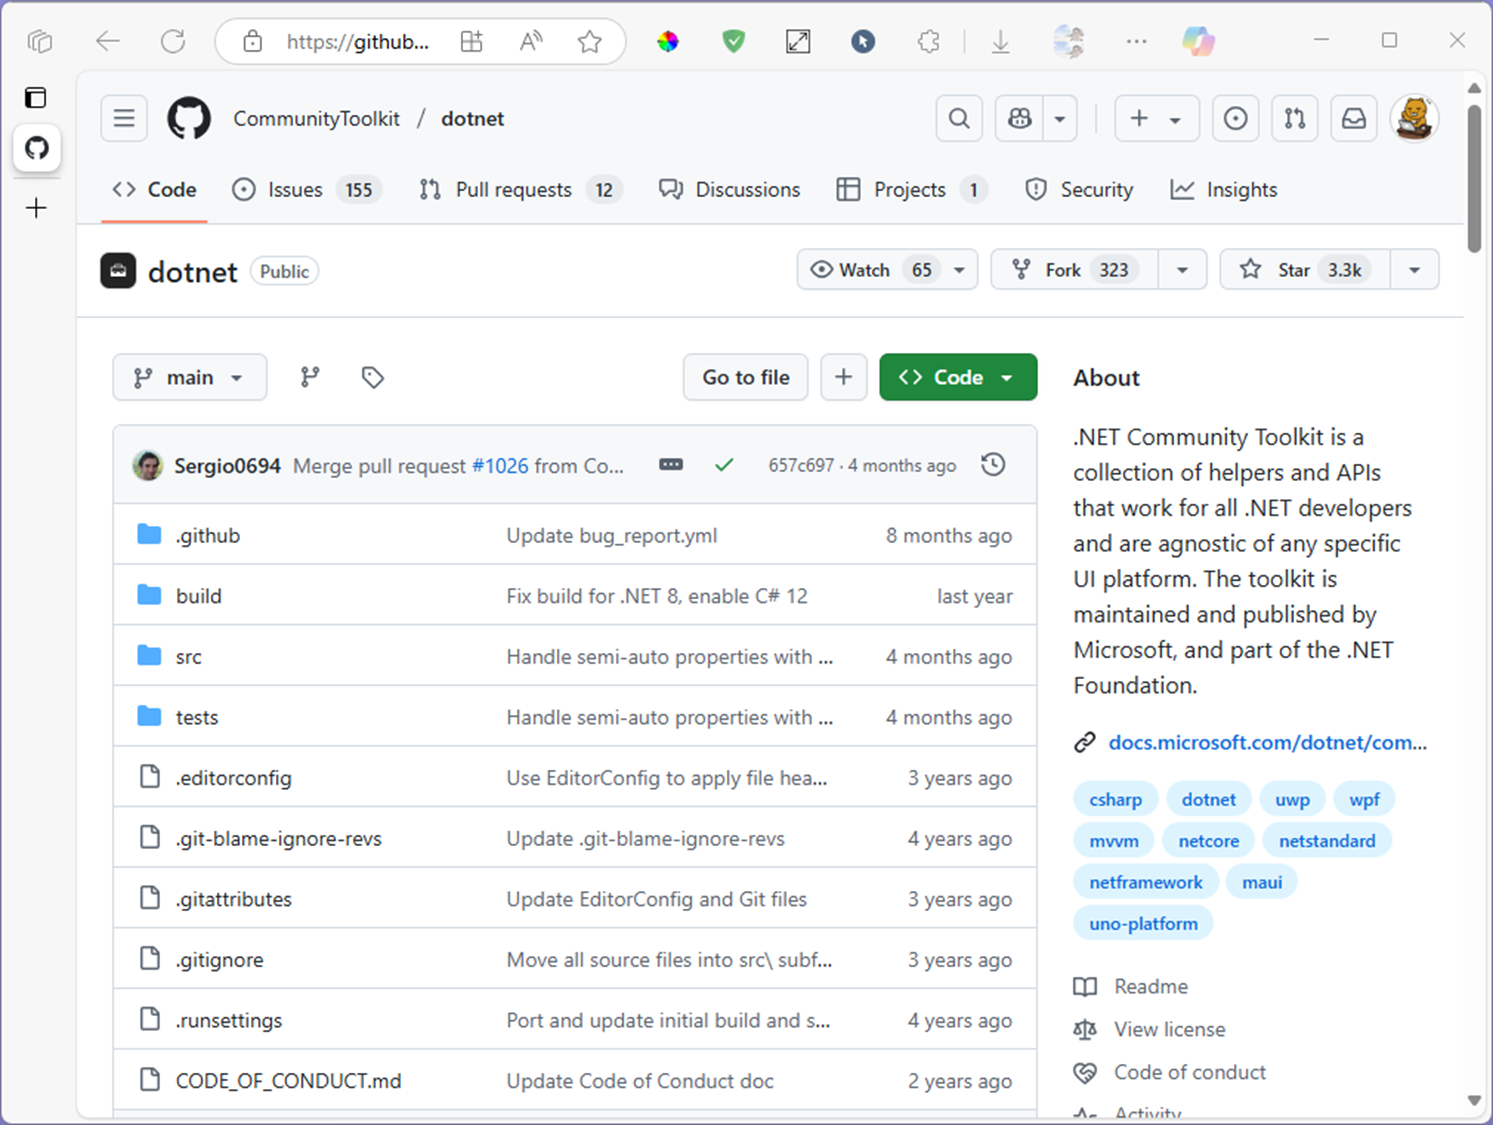This screenshot has width=1493, height=1125.
Task: Open the .github folder
Action: click(208, 536)
